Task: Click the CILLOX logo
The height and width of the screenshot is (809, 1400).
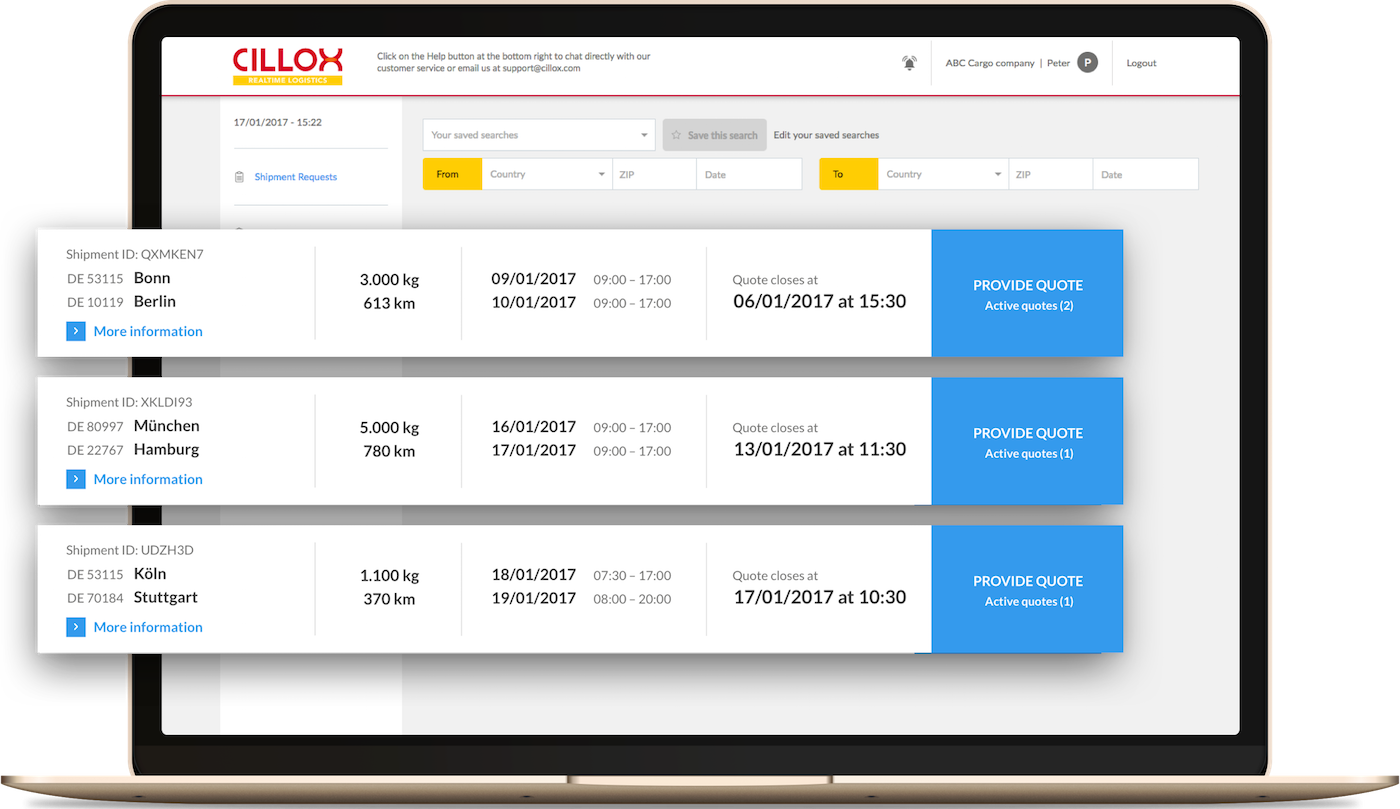Action: [288, 64]
